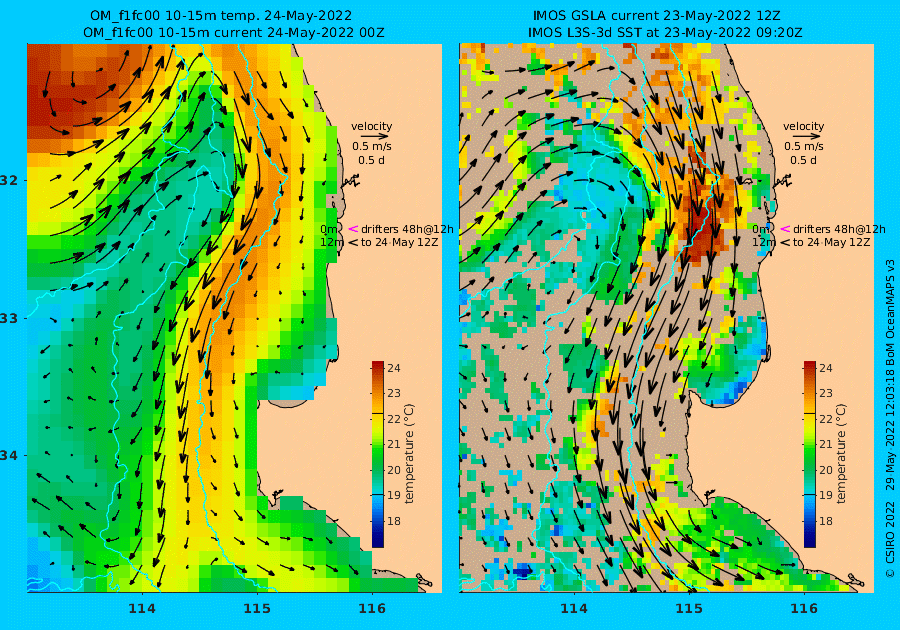900x630 pixels.
Task: Click the latitude label '33'
Action: tap(9, 318)
